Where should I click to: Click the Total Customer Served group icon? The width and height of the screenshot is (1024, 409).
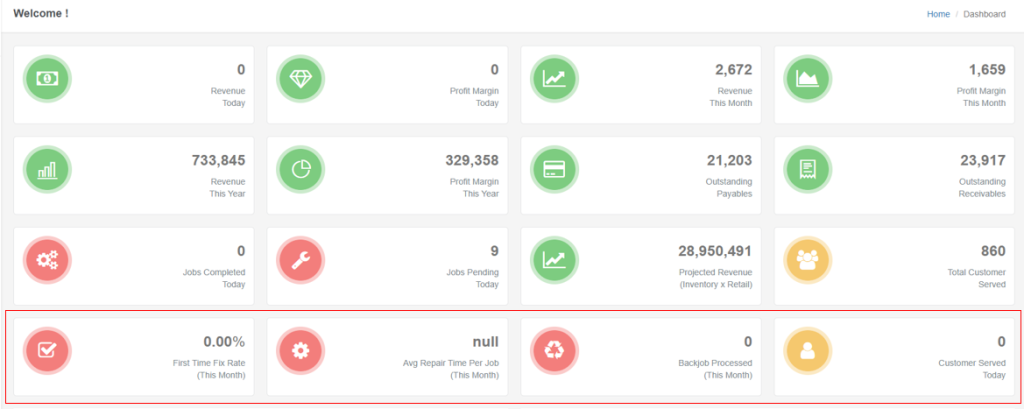click(807, 260)
